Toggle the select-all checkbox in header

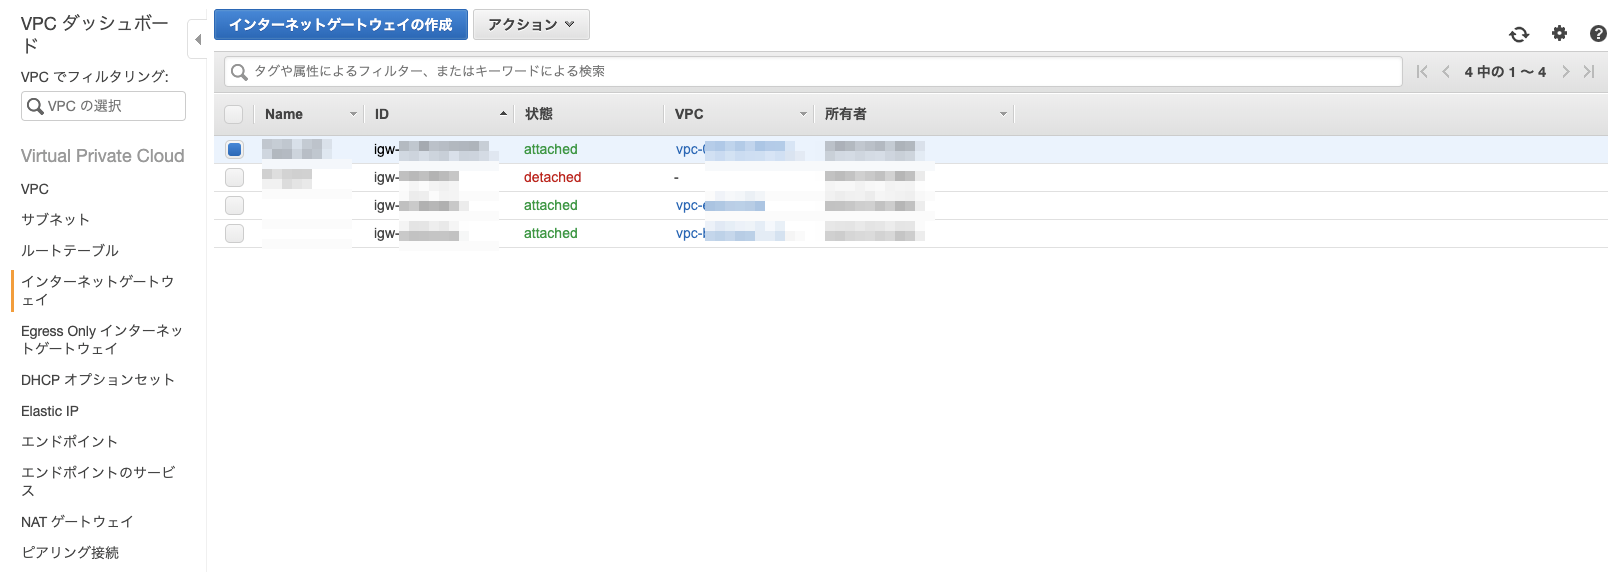tap(233, 114)
